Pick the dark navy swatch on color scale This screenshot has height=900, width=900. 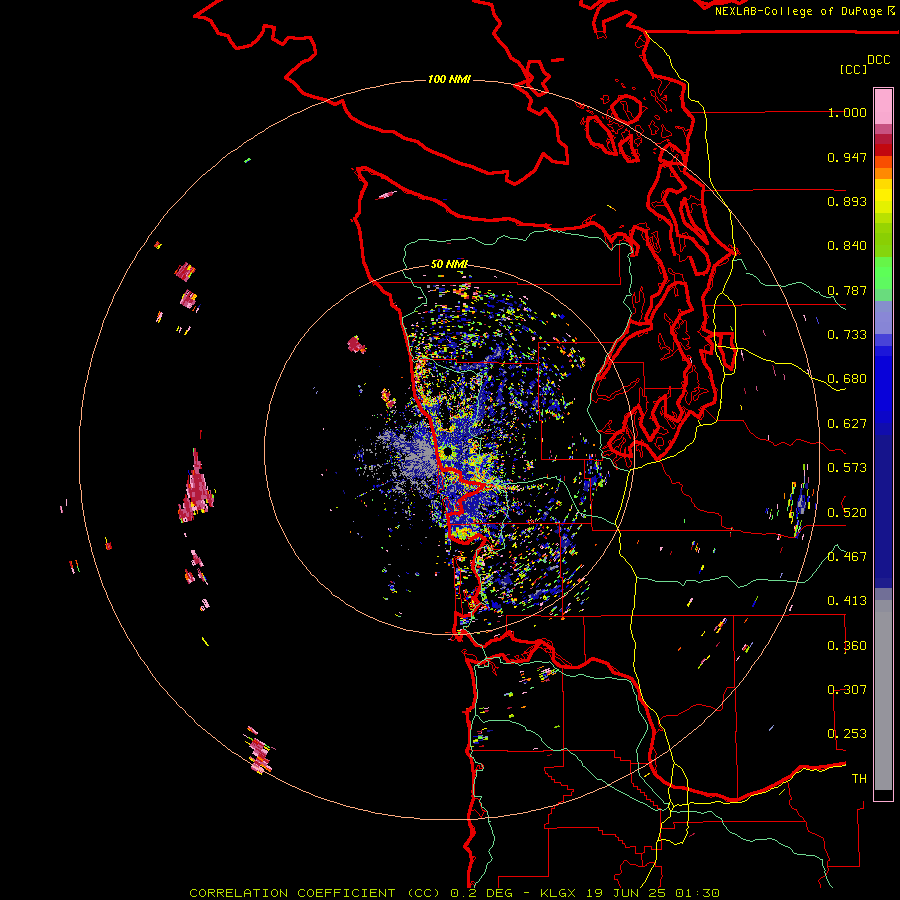[883, 511]
